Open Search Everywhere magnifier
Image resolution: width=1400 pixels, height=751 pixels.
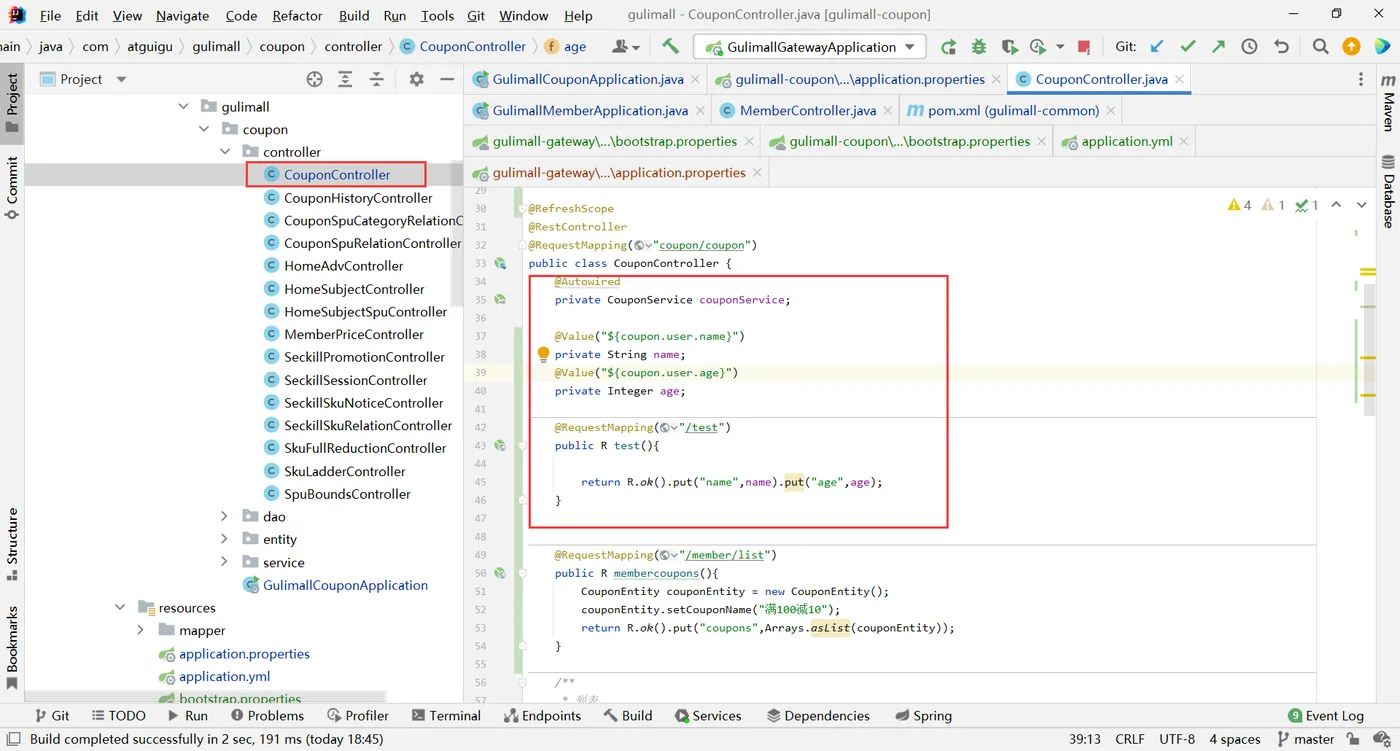point(1320,46)
